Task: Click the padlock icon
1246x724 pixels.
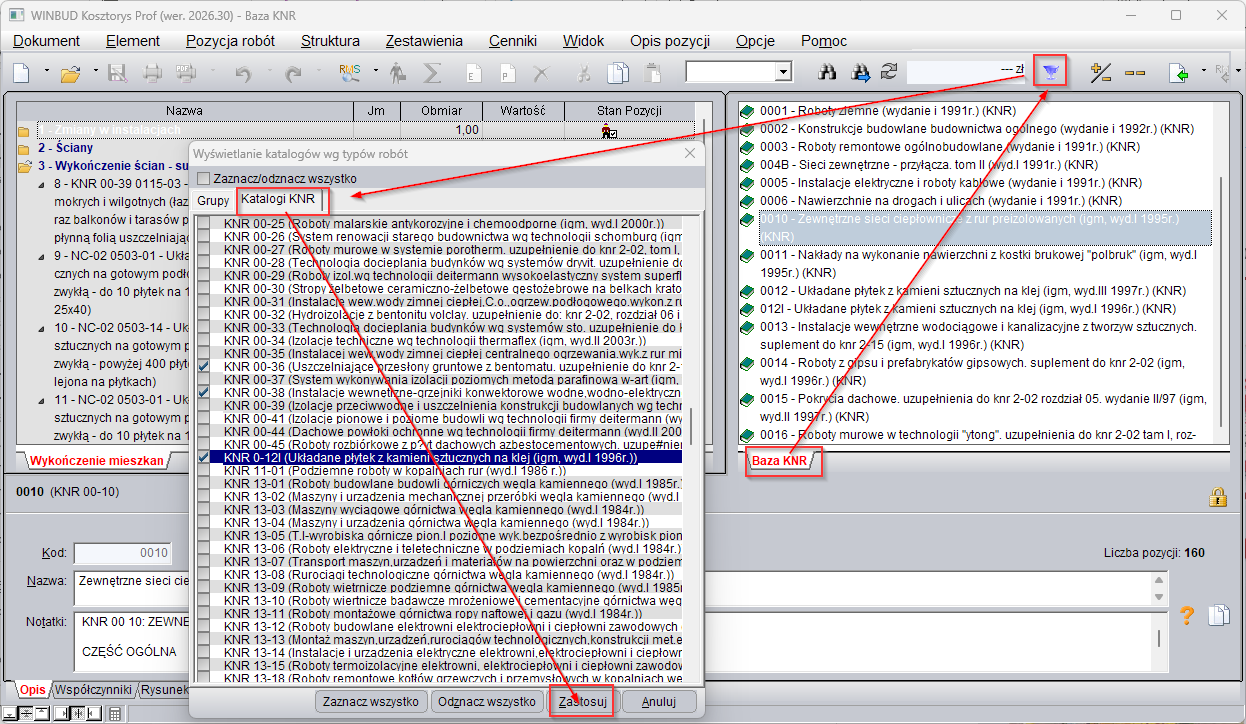Action: click(1218, 496)
